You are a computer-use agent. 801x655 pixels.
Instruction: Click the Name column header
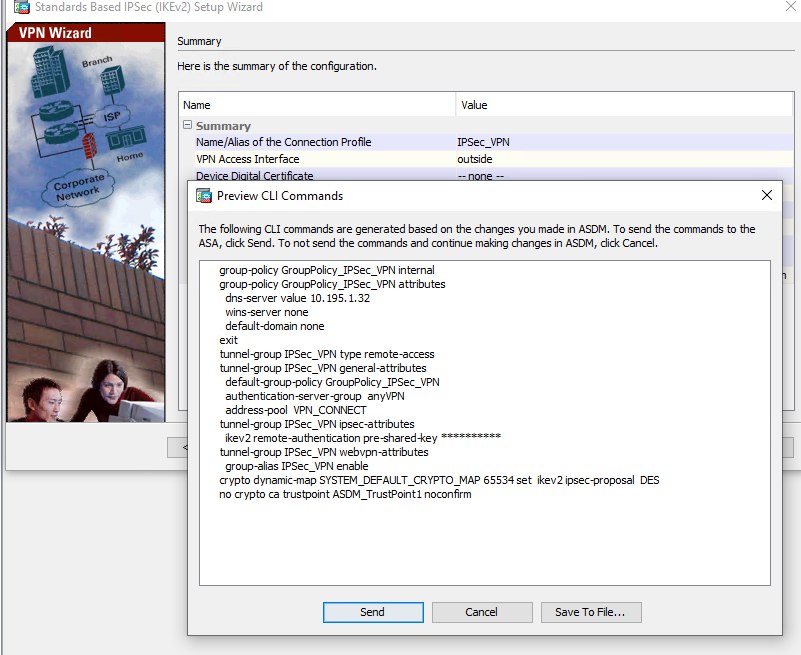(317, 105)
